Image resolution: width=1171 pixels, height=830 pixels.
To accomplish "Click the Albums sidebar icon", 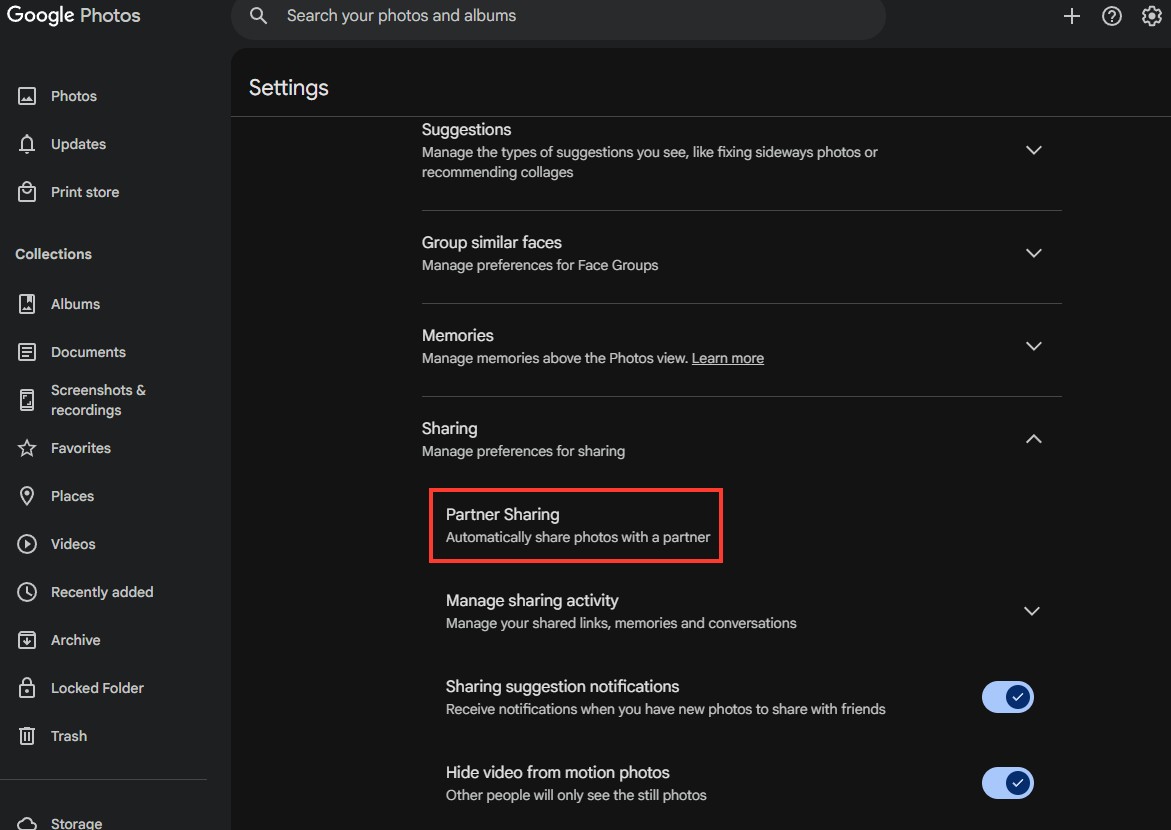I will pyautogui.click(x=27, y=304).
